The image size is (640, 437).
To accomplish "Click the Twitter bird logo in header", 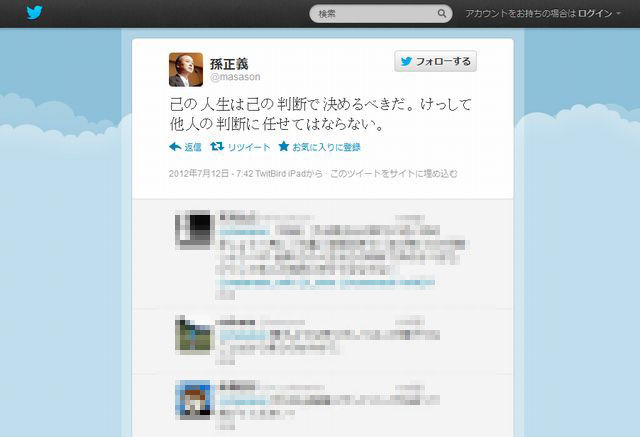I will pyautogui.click(x=35, y=13).
